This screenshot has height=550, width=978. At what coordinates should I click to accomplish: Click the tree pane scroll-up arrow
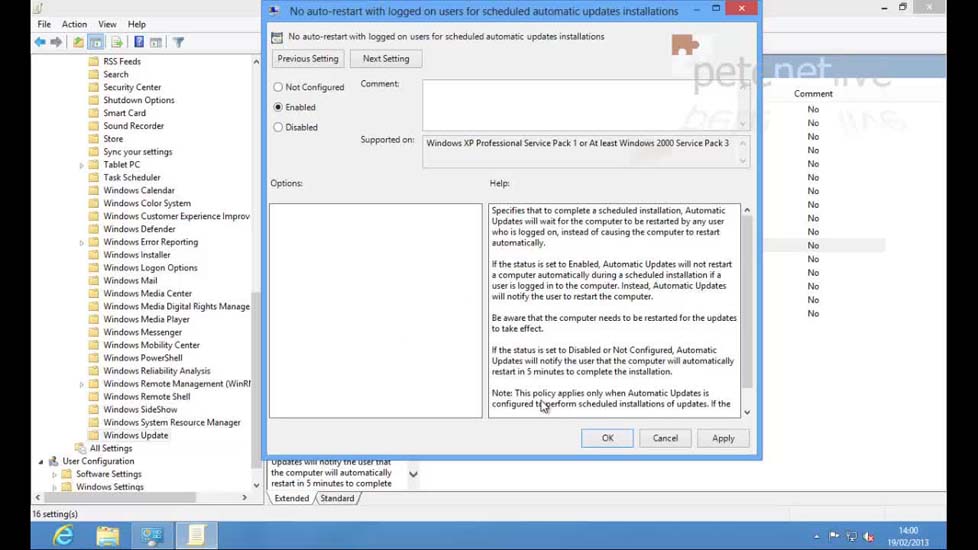[256, 62]
